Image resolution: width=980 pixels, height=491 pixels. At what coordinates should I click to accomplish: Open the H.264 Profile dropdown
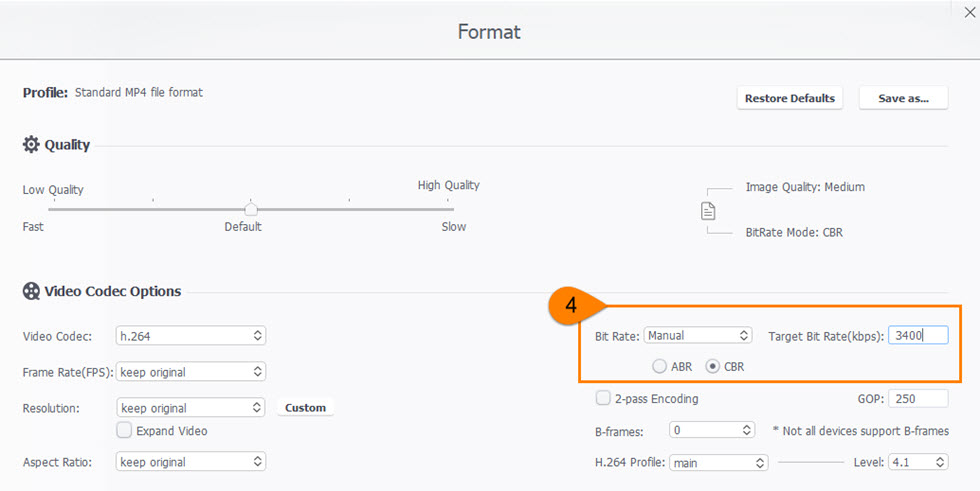tap(718, 463)
